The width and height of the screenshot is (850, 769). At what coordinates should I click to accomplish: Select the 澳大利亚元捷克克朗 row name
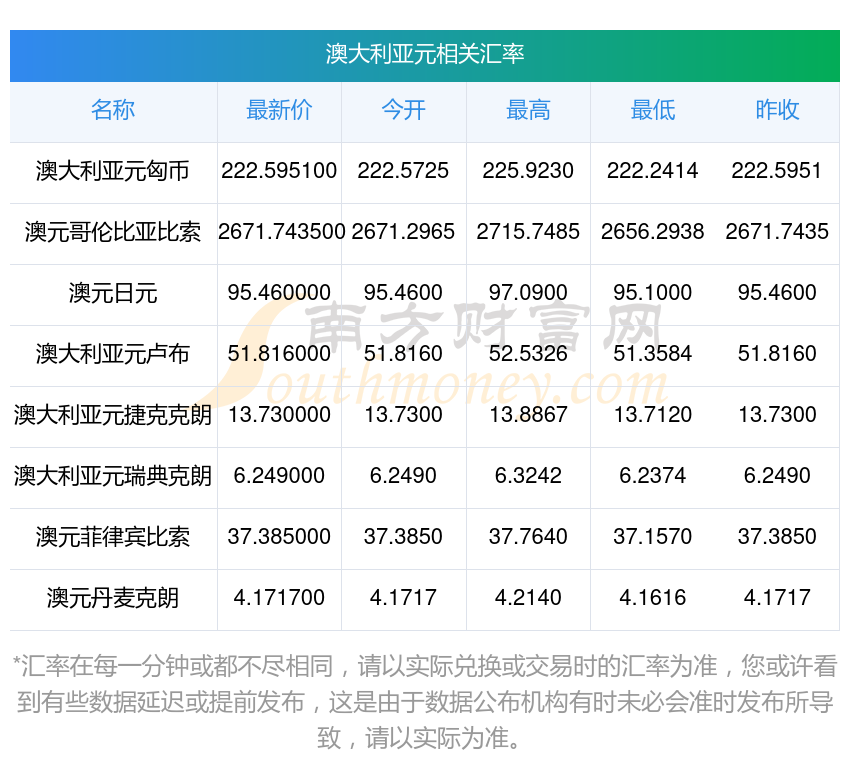point(113,415)
